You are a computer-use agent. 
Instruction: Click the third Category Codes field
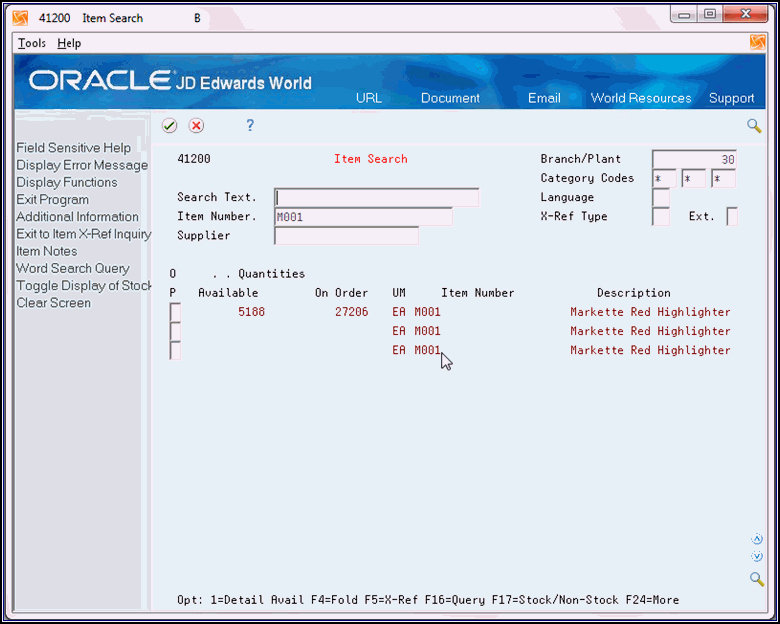723,178
